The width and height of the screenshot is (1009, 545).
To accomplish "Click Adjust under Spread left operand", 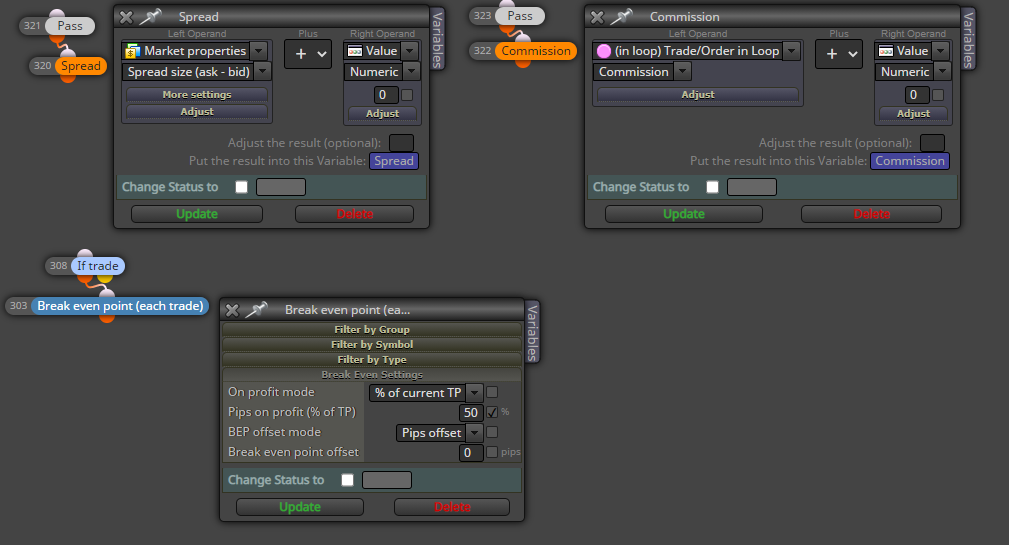I will 197,111.
